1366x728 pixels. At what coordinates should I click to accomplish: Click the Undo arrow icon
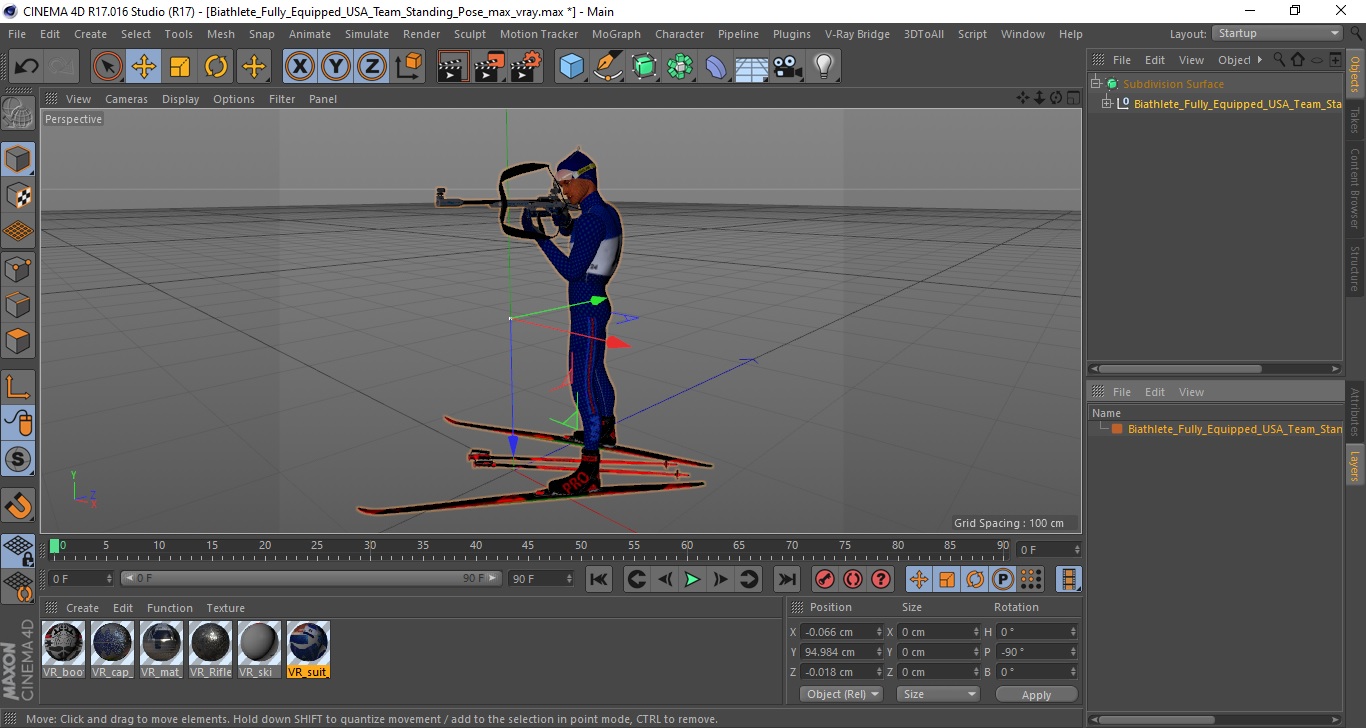[x=27, y=67]
